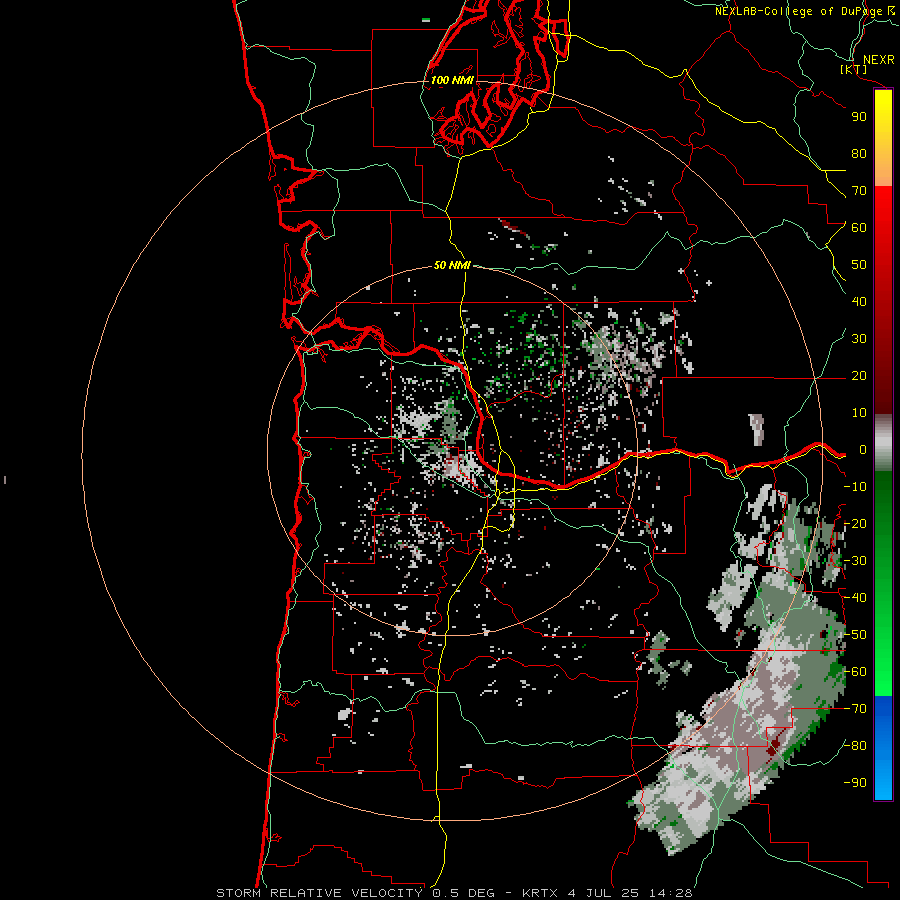Click the "50 NMI" range ring label
The width and height of the screenshot is (900, 900).
click(452, 265)
